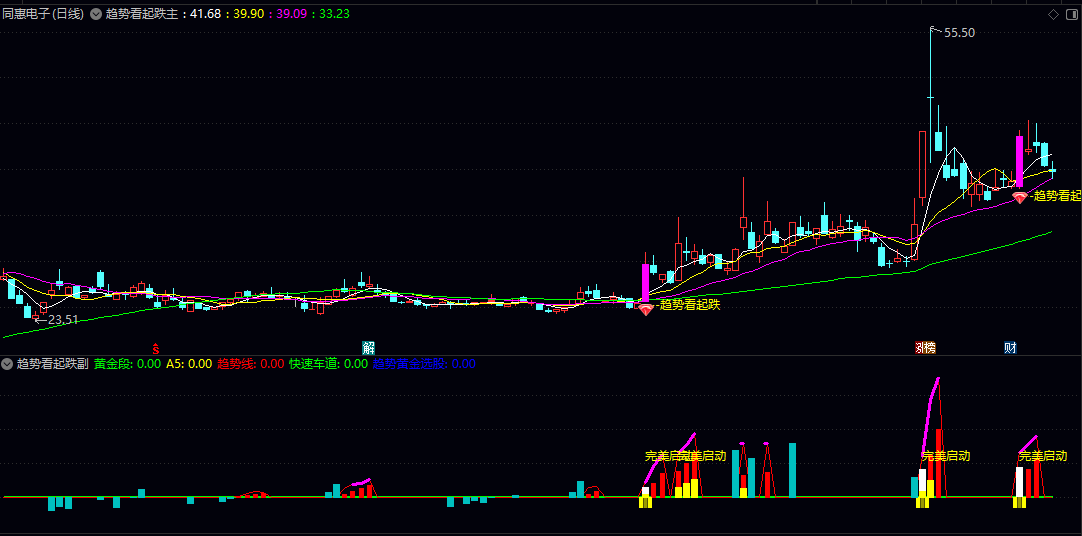
Task: Click the red gem signal near 趋势看起跌
Action: pos(646,310)
